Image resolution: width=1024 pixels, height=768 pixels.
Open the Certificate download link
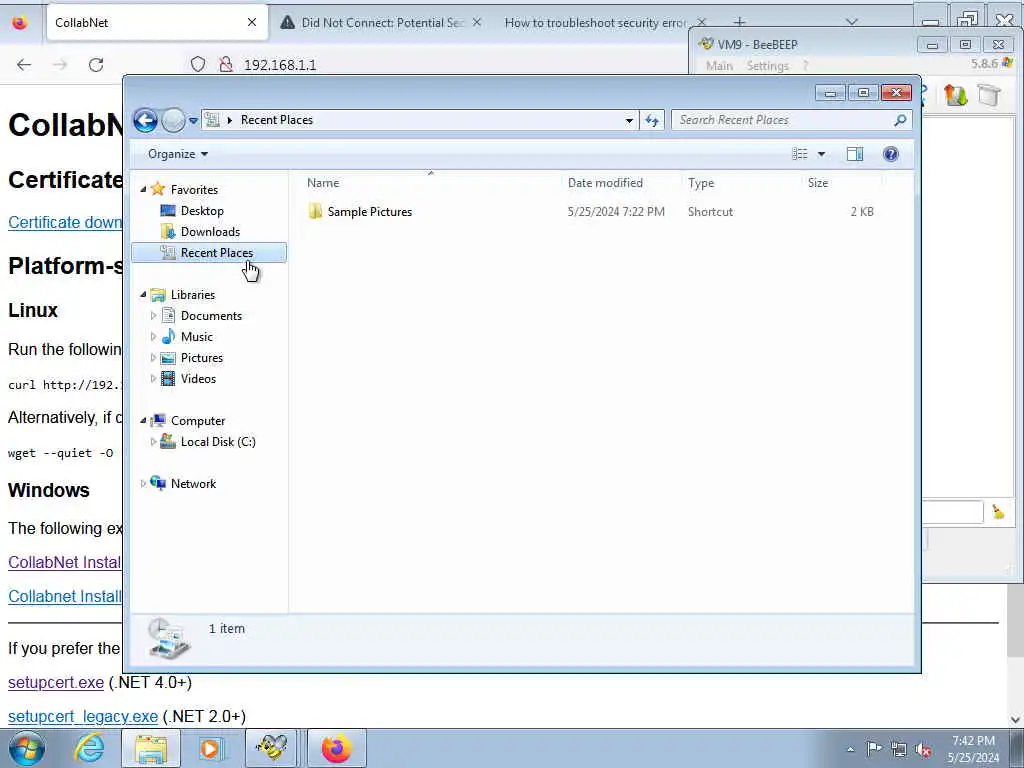[x=65, y=223]
